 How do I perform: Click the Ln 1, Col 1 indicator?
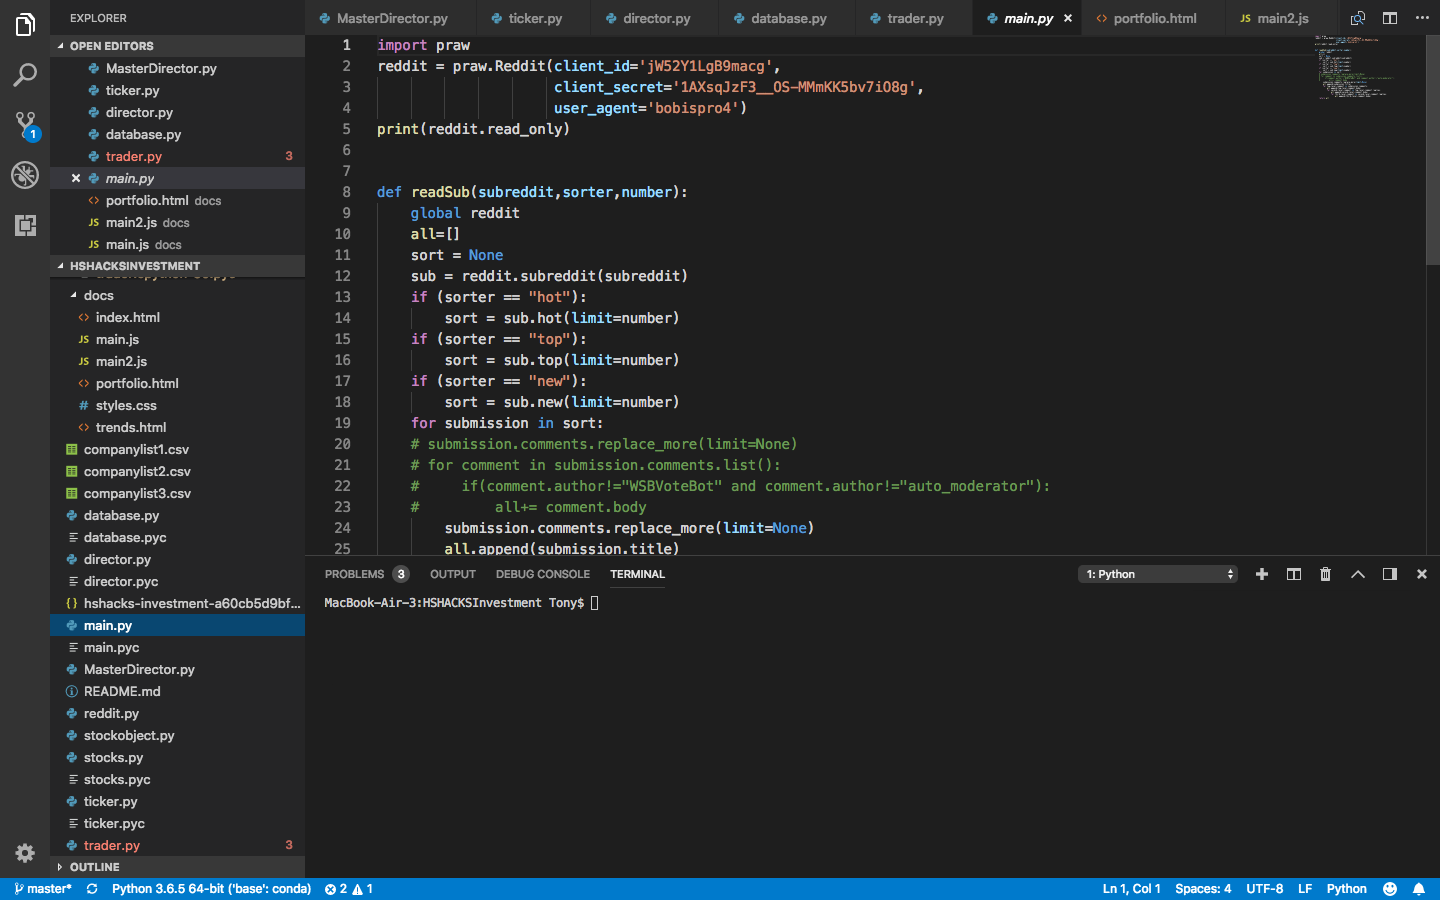coord(1131,888)
